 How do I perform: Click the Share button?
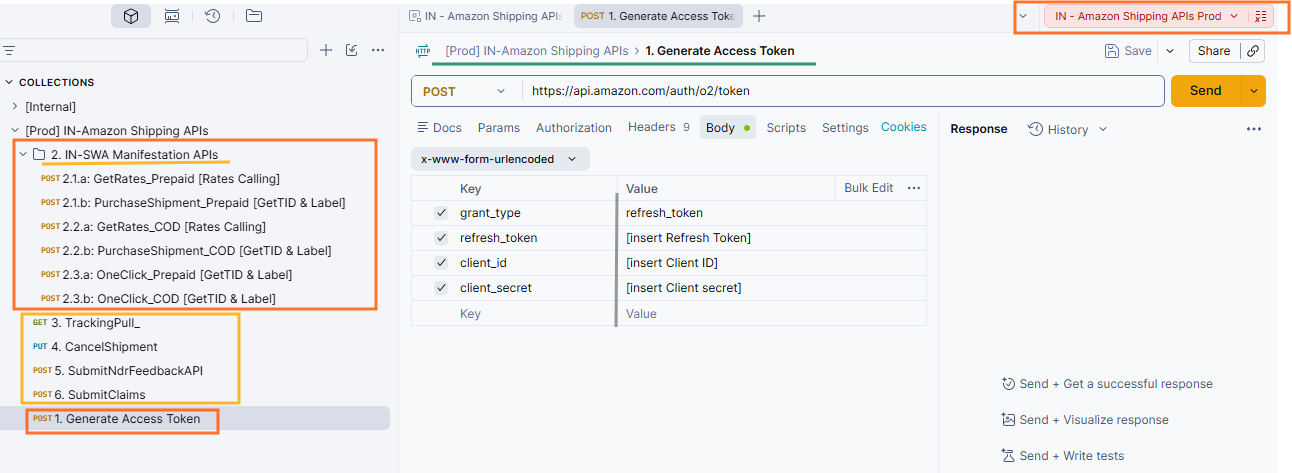[1214, 51]
